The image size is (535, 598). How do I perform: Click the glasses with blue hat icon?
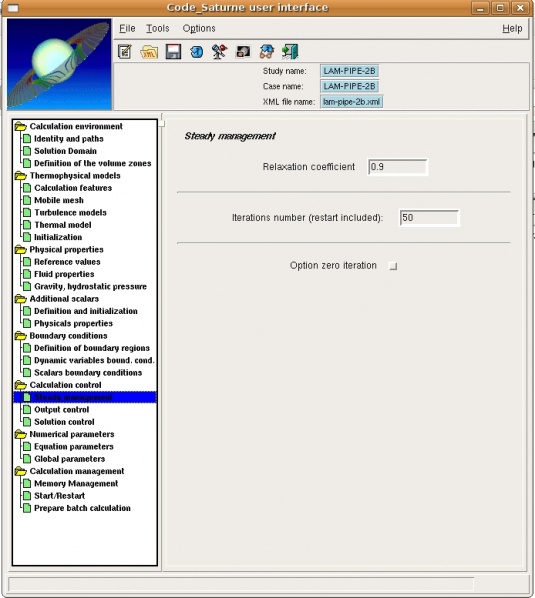click(267, 51)
